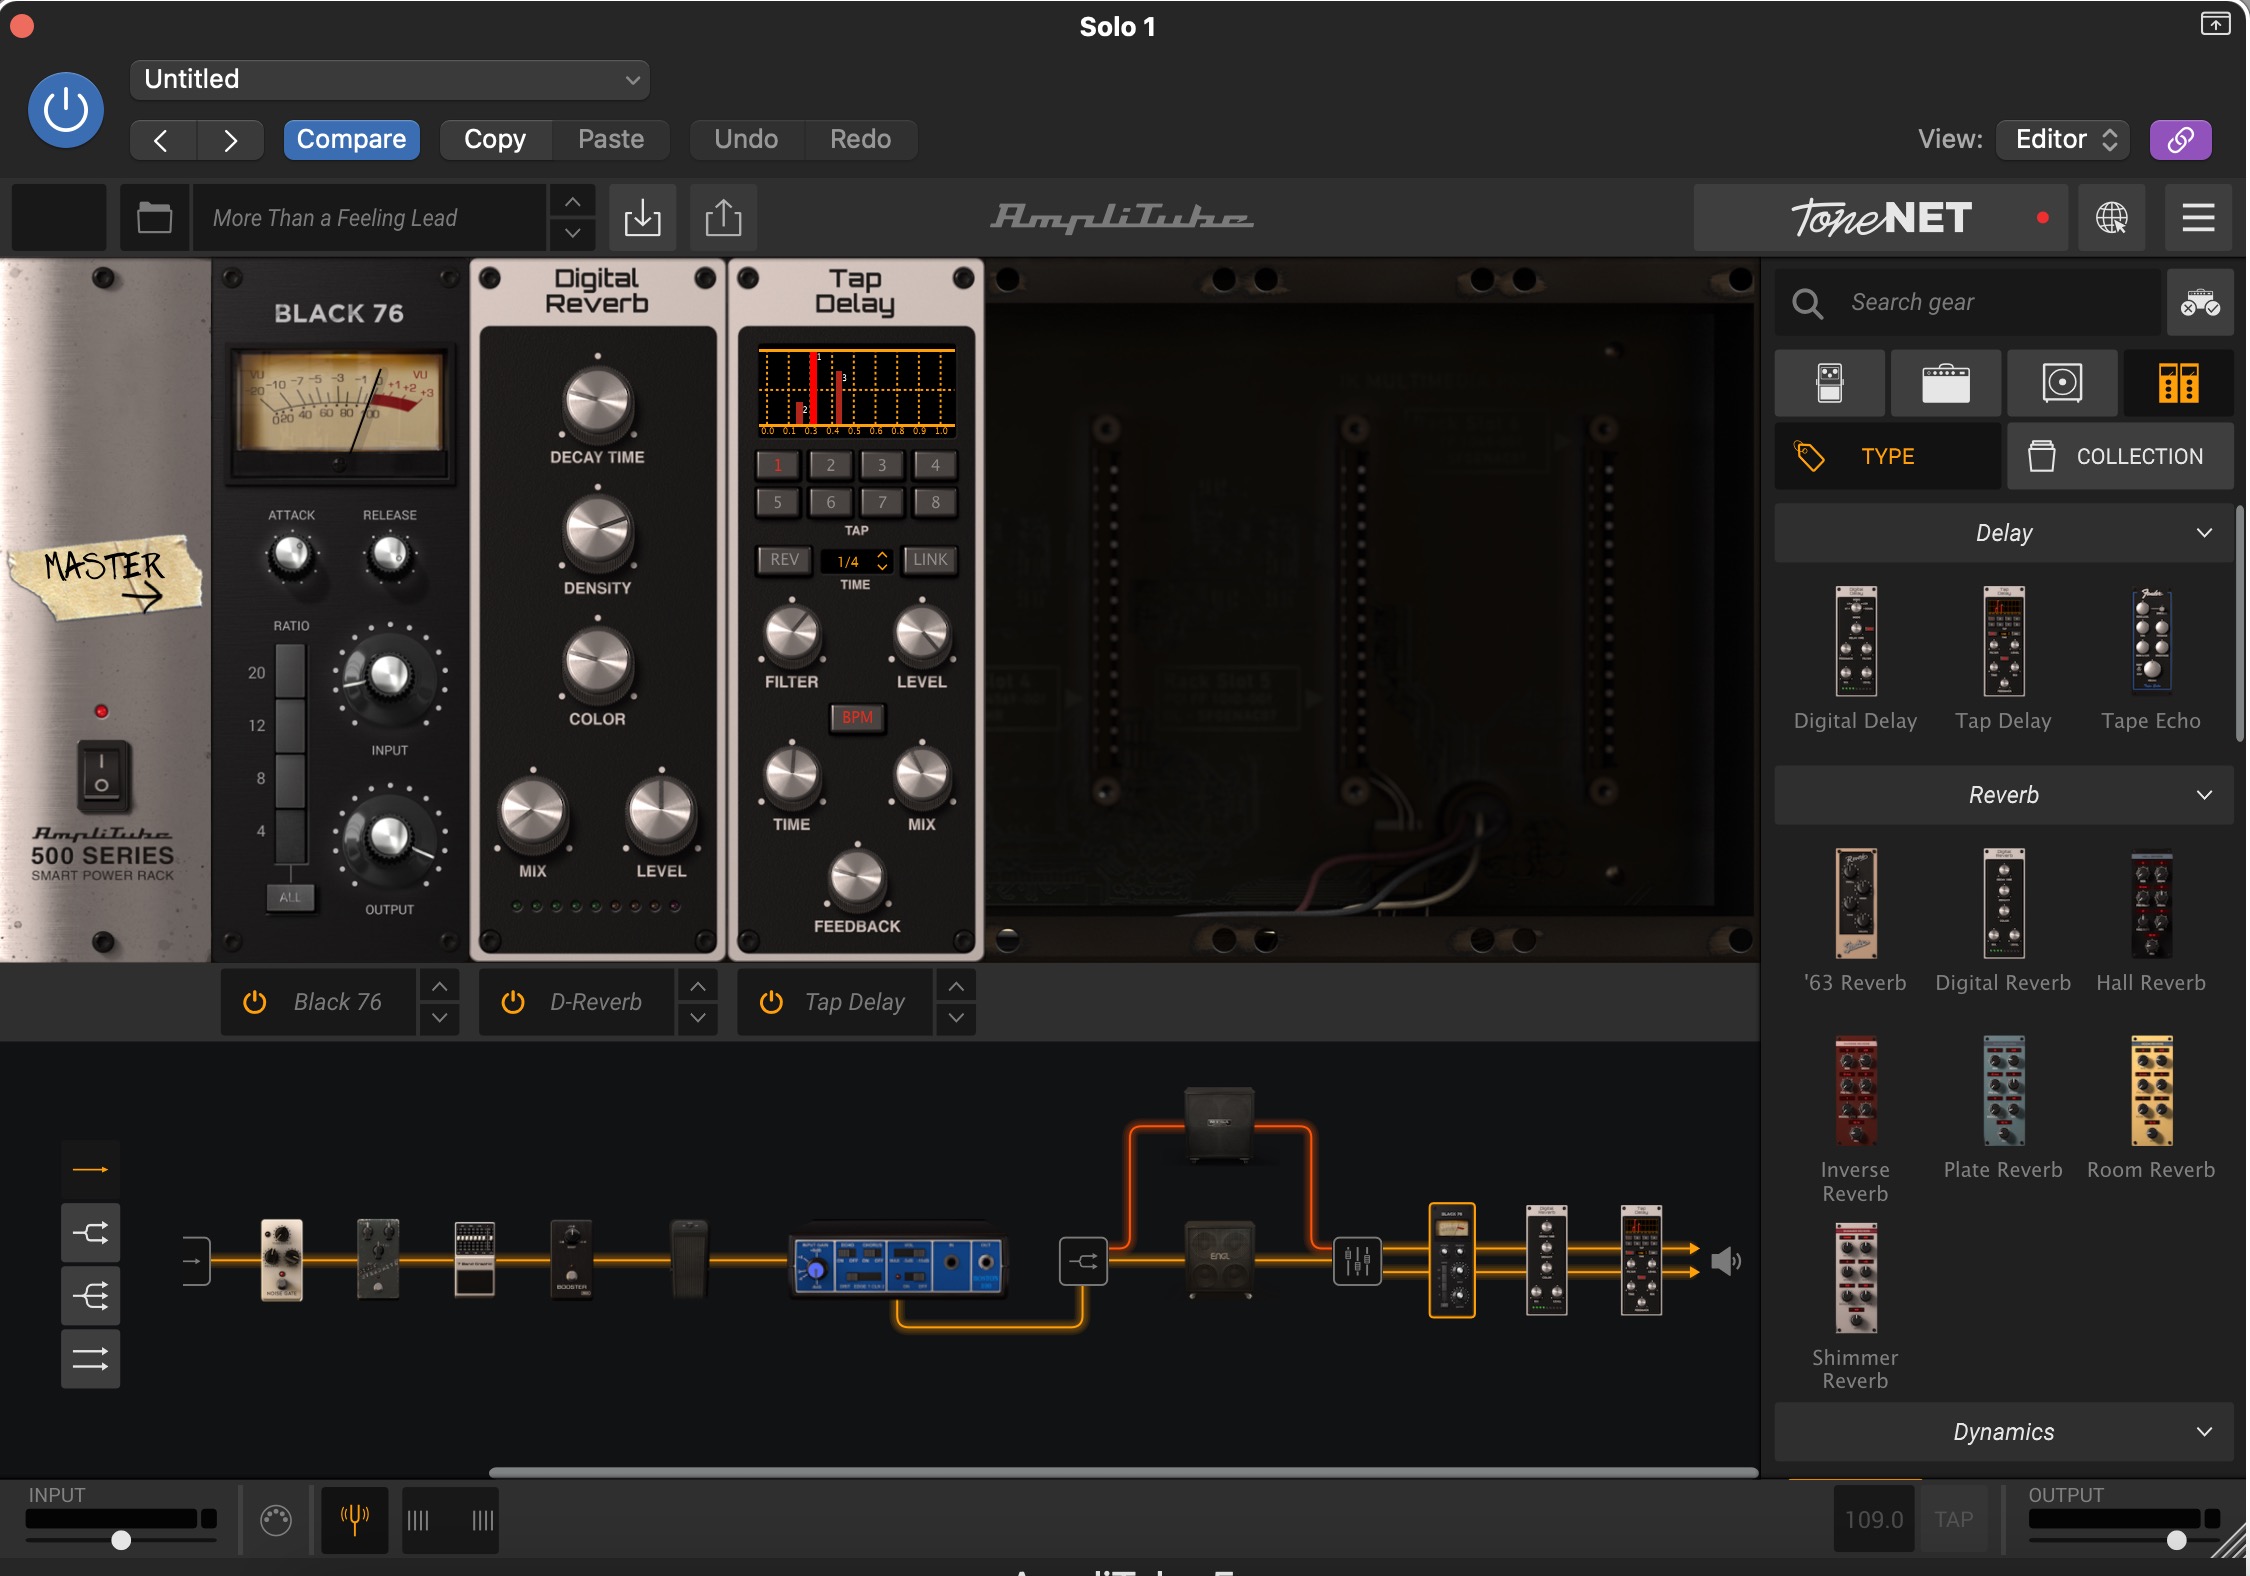Open the Untitled preset dropdown
Viewport: 2250px width, 1576px height.
pos(389,79)
